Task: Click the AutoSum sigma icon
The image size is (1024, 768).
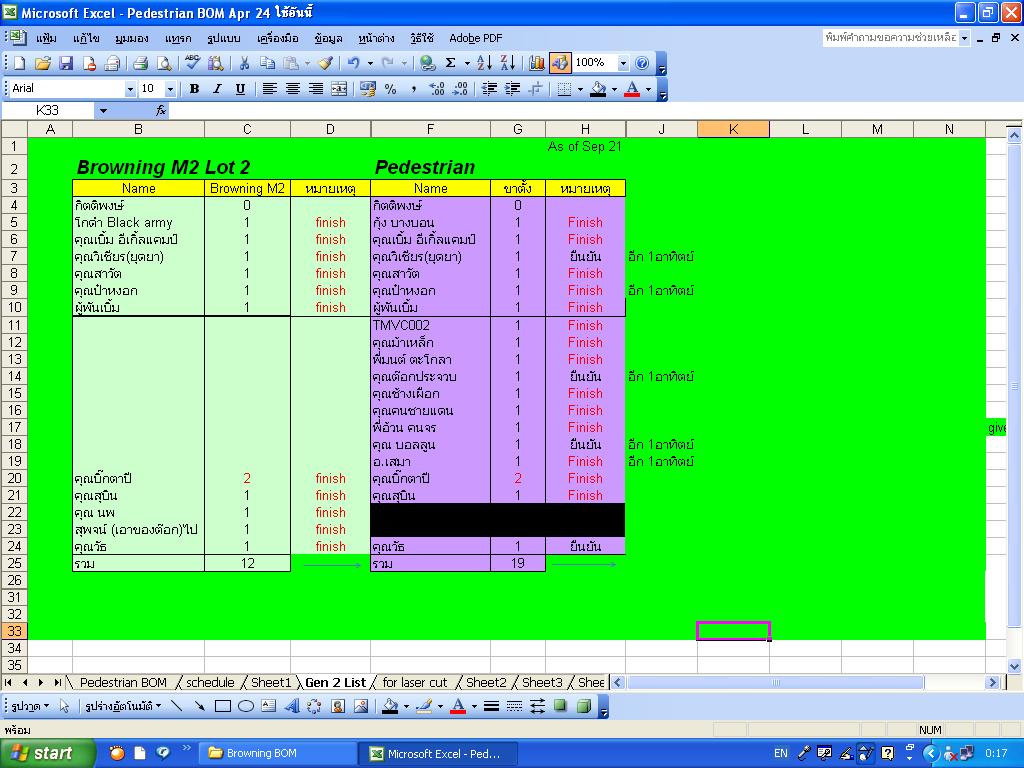Action: click(450, 63)
